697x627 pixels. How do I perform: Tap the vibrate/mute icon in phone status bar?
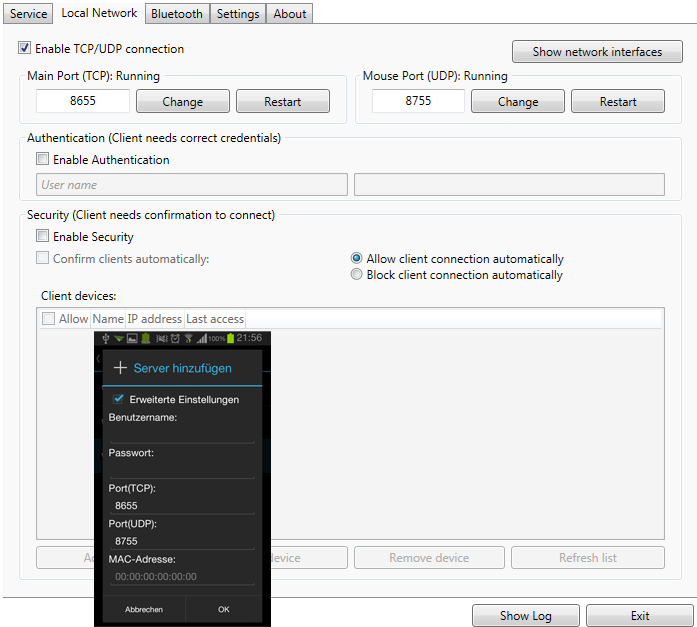pyautogui.click(x=162, y=339)
